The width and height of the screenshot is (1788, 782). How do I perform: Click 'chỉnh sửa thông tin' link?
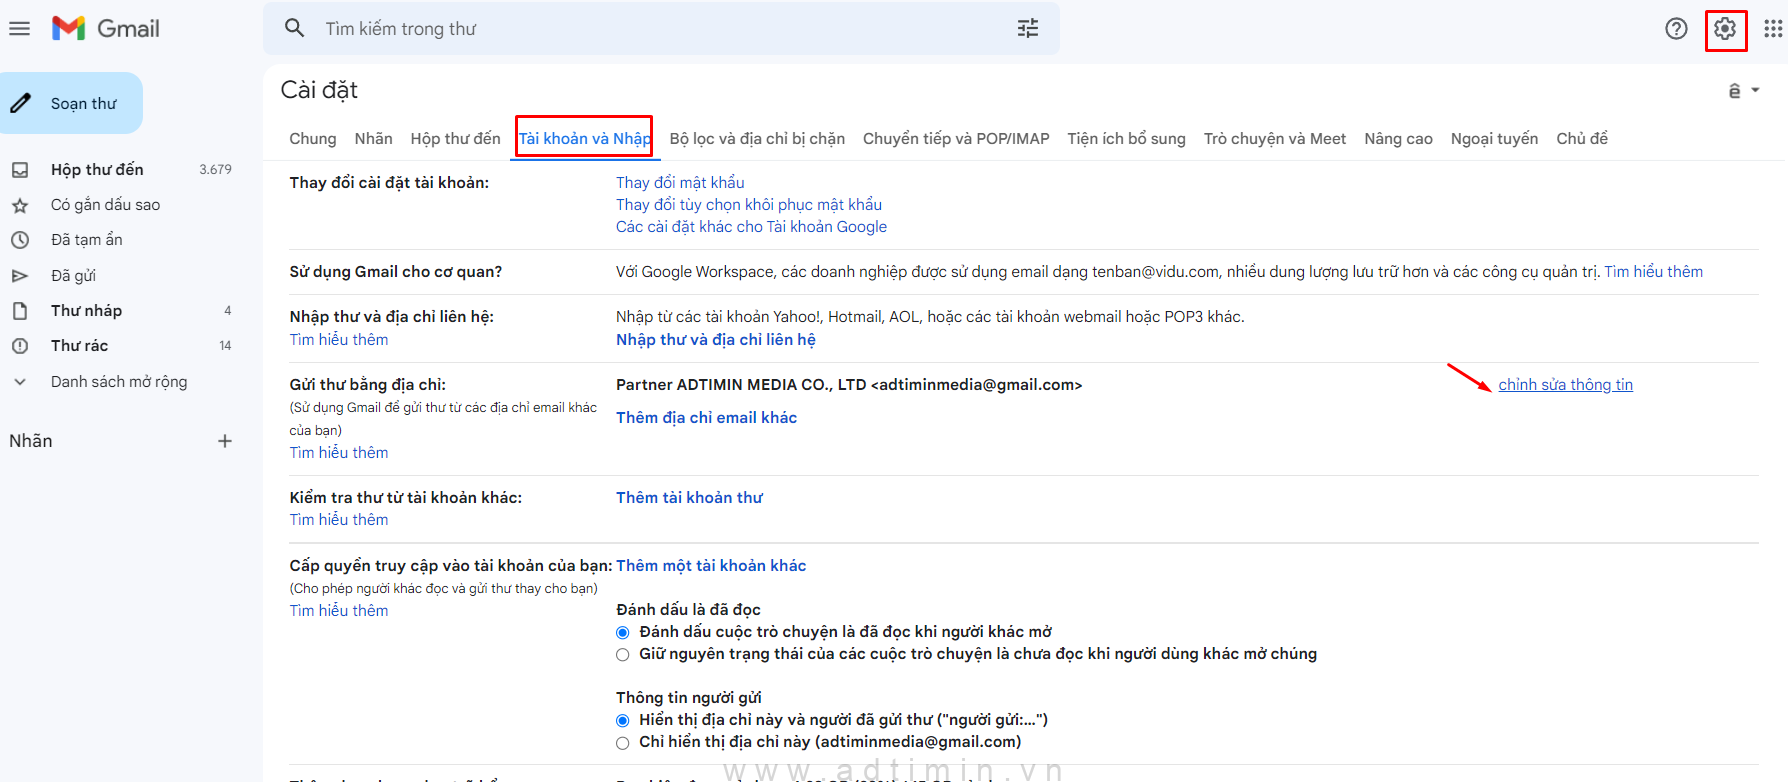point(1565,385)
